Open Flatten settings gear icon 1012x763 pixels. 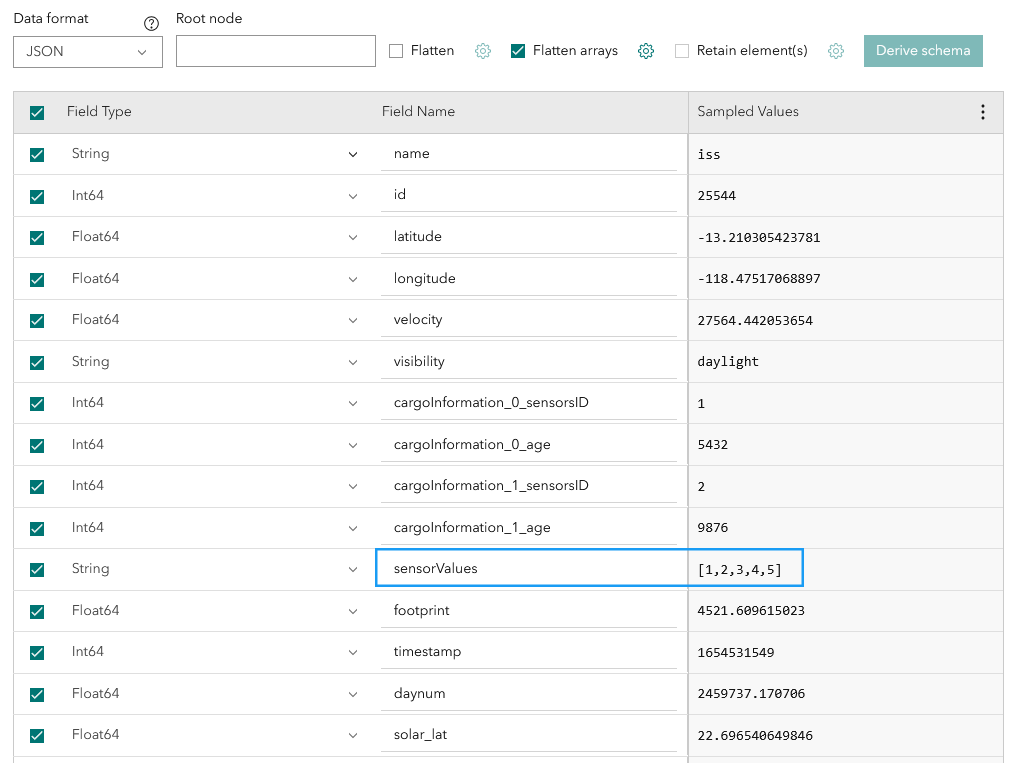483,51
